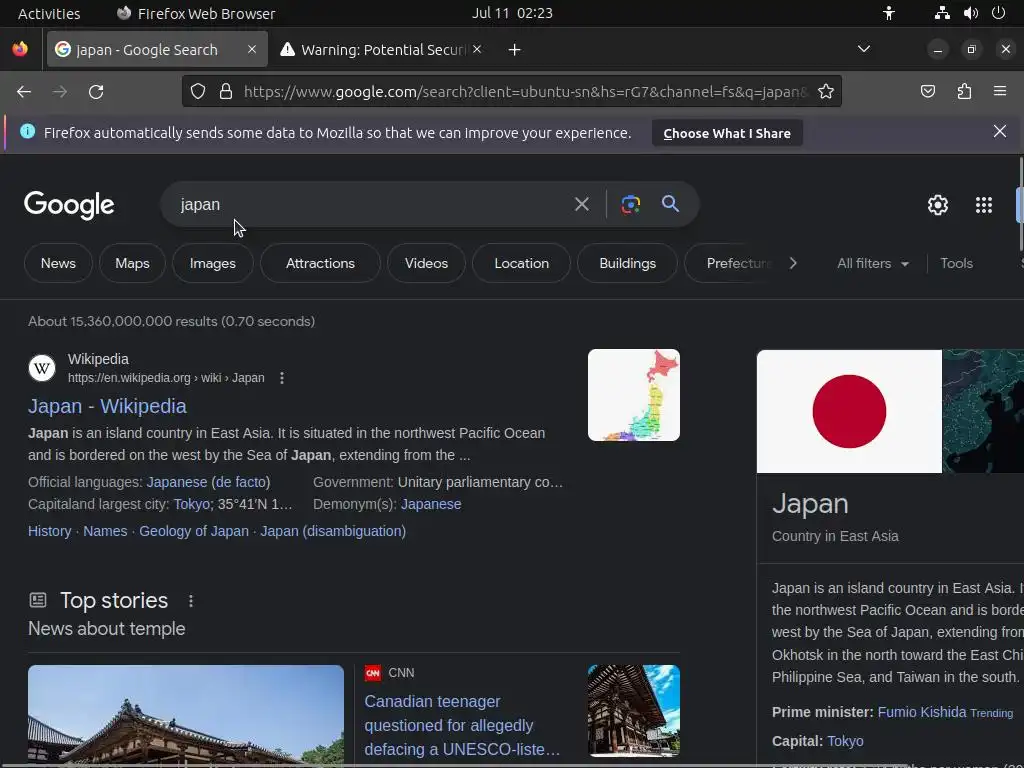Open the Demonym Japanese link
This screenshot has height=768, width=1024.
(431, 504)
